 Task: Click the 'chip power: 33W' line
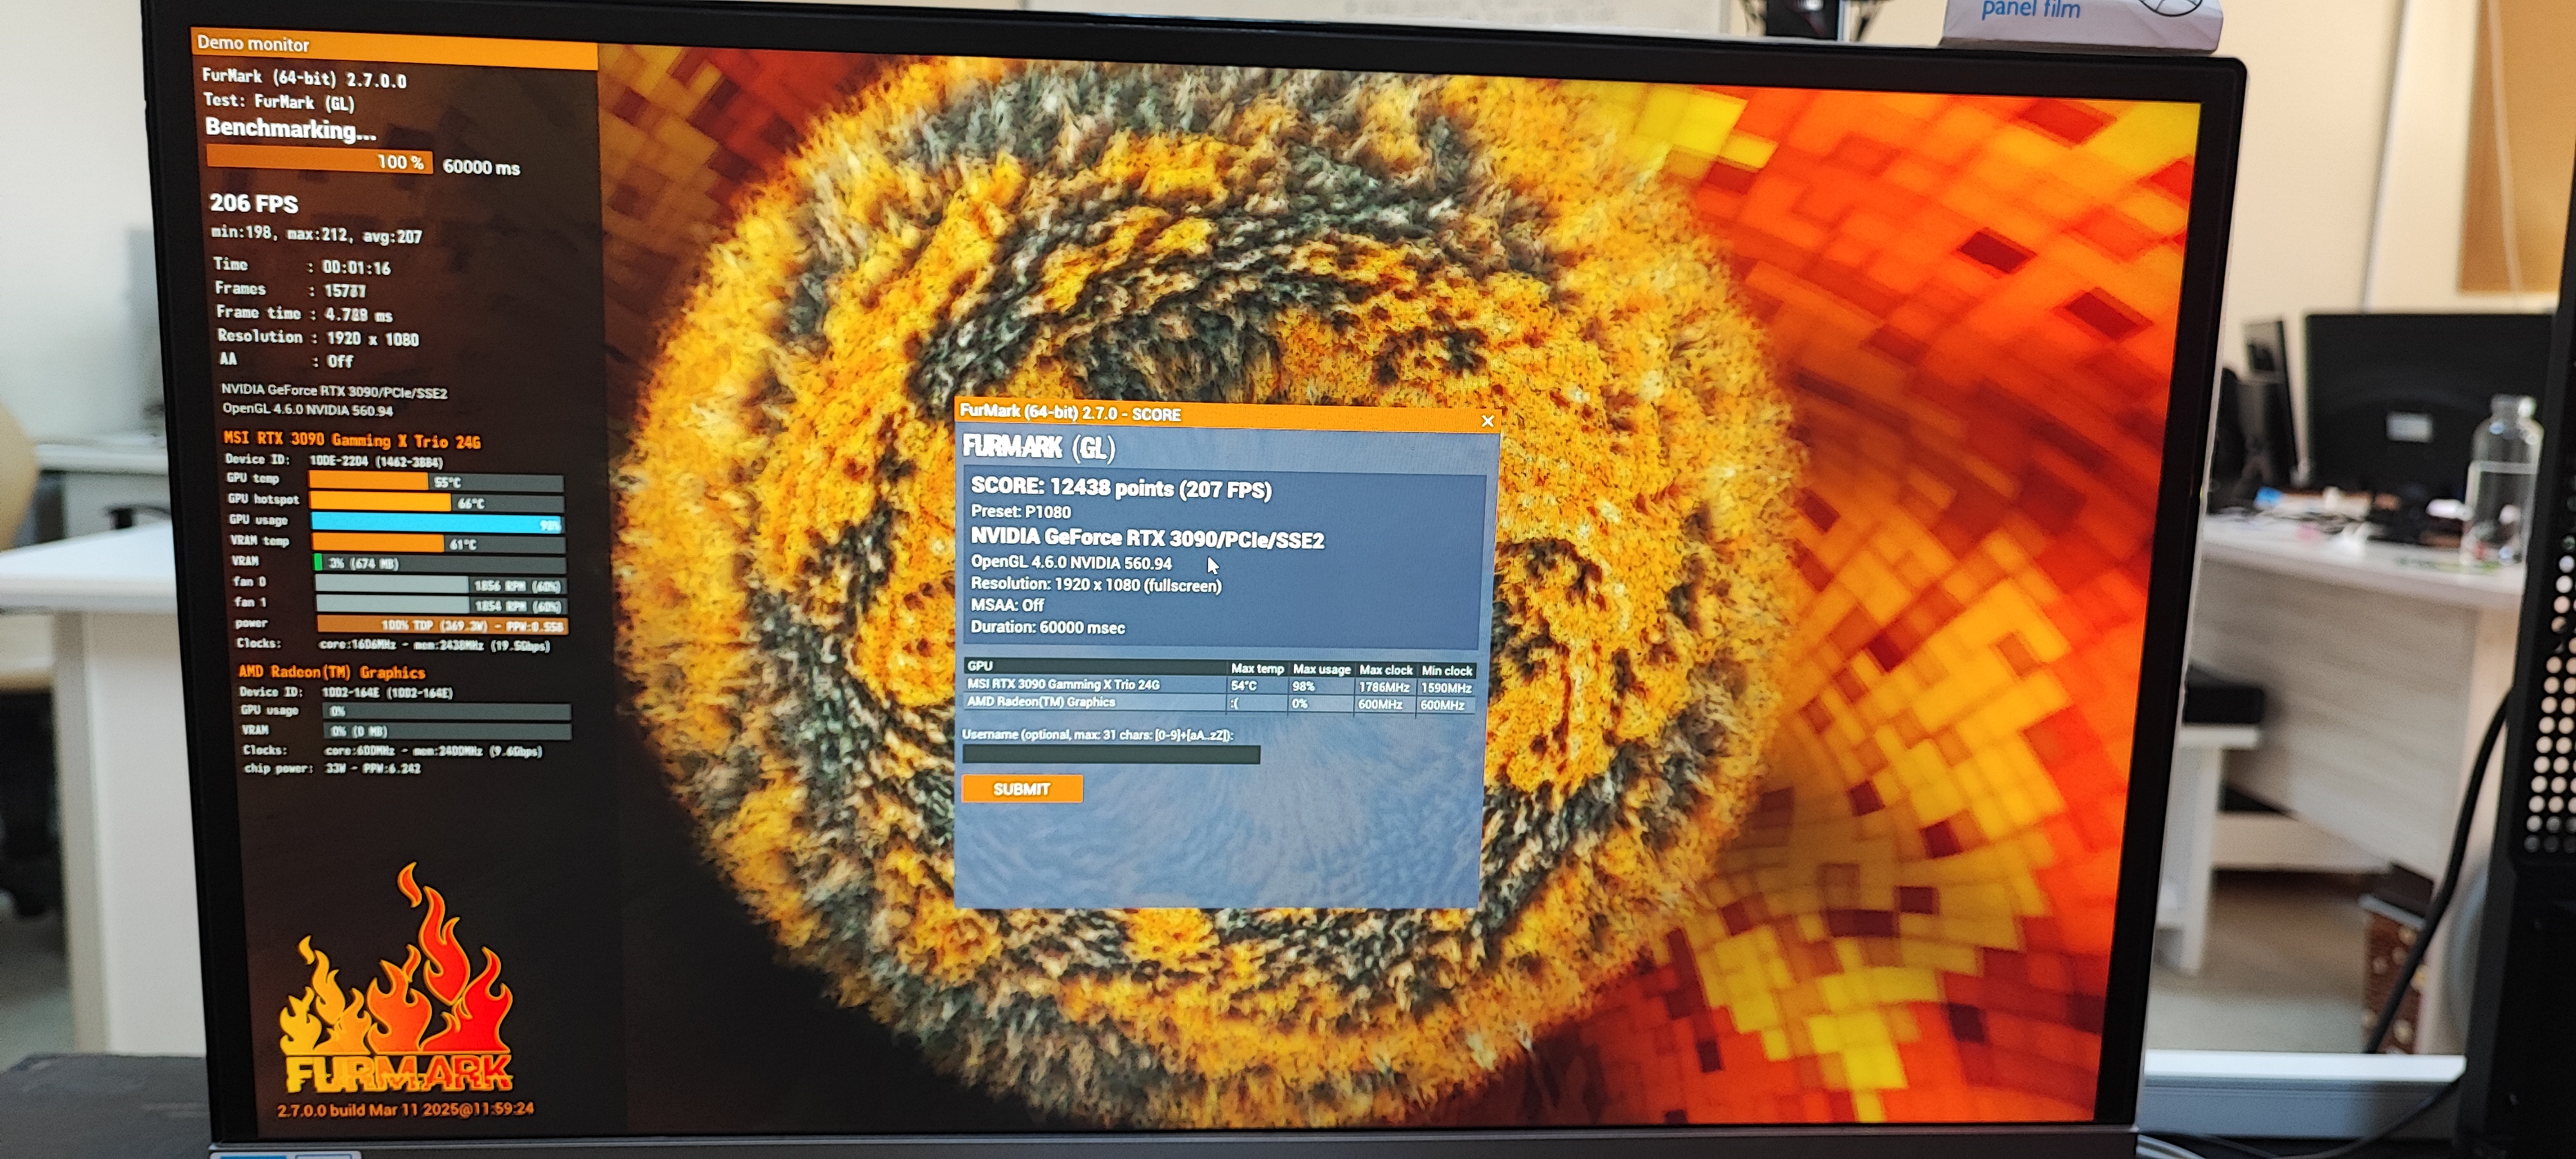tap(333, 768)
